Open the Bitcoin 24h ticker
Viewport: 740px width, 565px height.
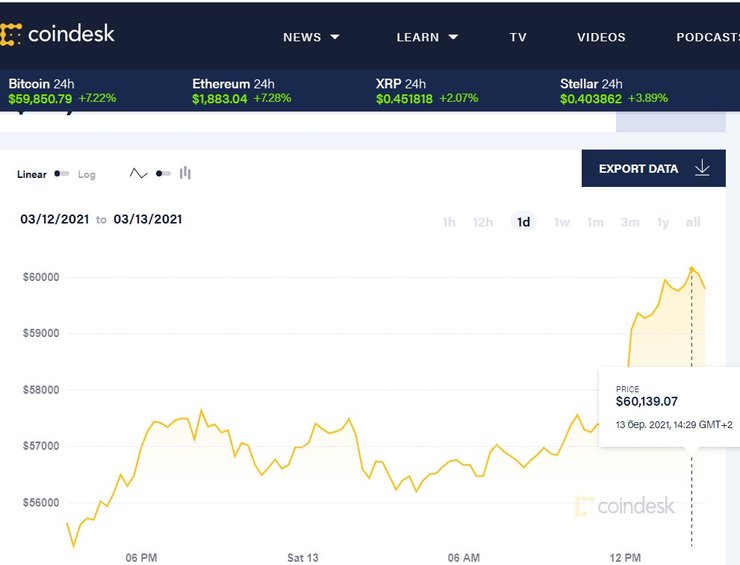pyautogui.click(x=62, y=91)
